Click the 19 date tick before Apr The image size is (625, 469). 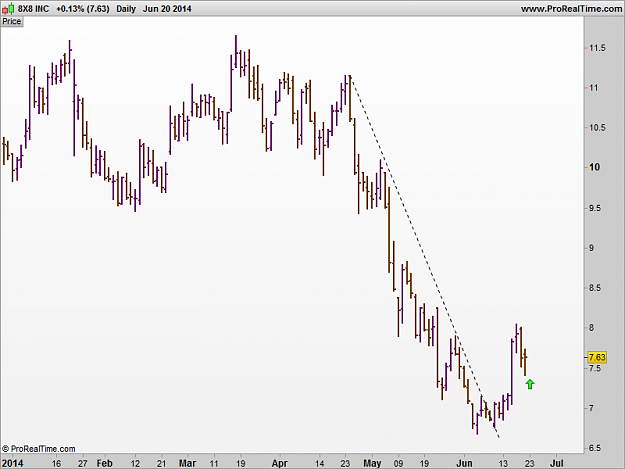(240, 463)
